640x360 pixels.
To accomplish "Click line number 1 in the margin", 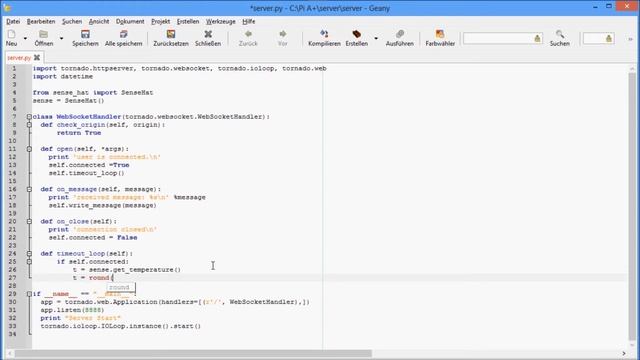I will [x=14, y=68].
